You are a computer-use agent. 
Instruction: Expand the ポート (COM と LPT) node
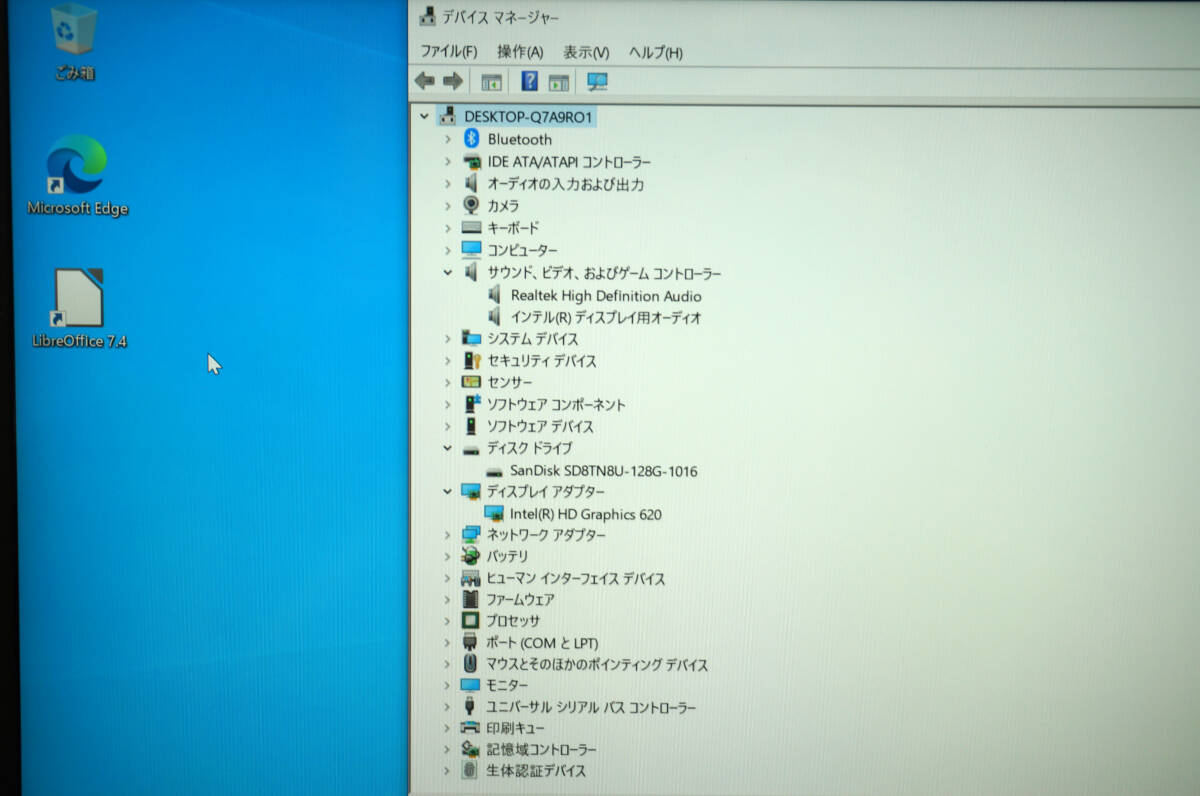pos(448,643)
